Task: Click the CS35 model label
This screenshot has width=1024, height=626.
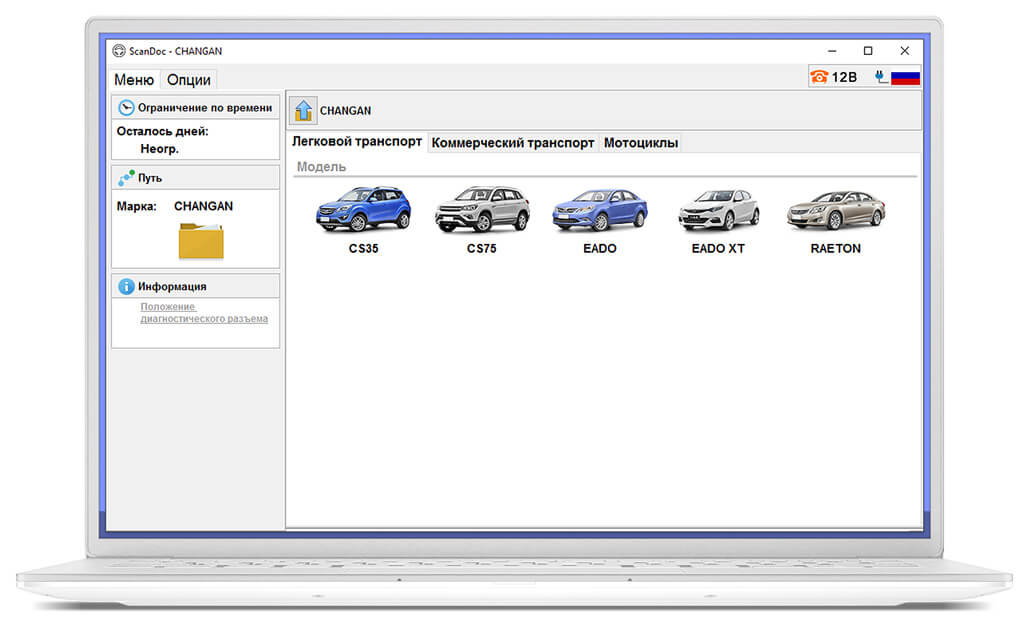Action: (364, 249)
